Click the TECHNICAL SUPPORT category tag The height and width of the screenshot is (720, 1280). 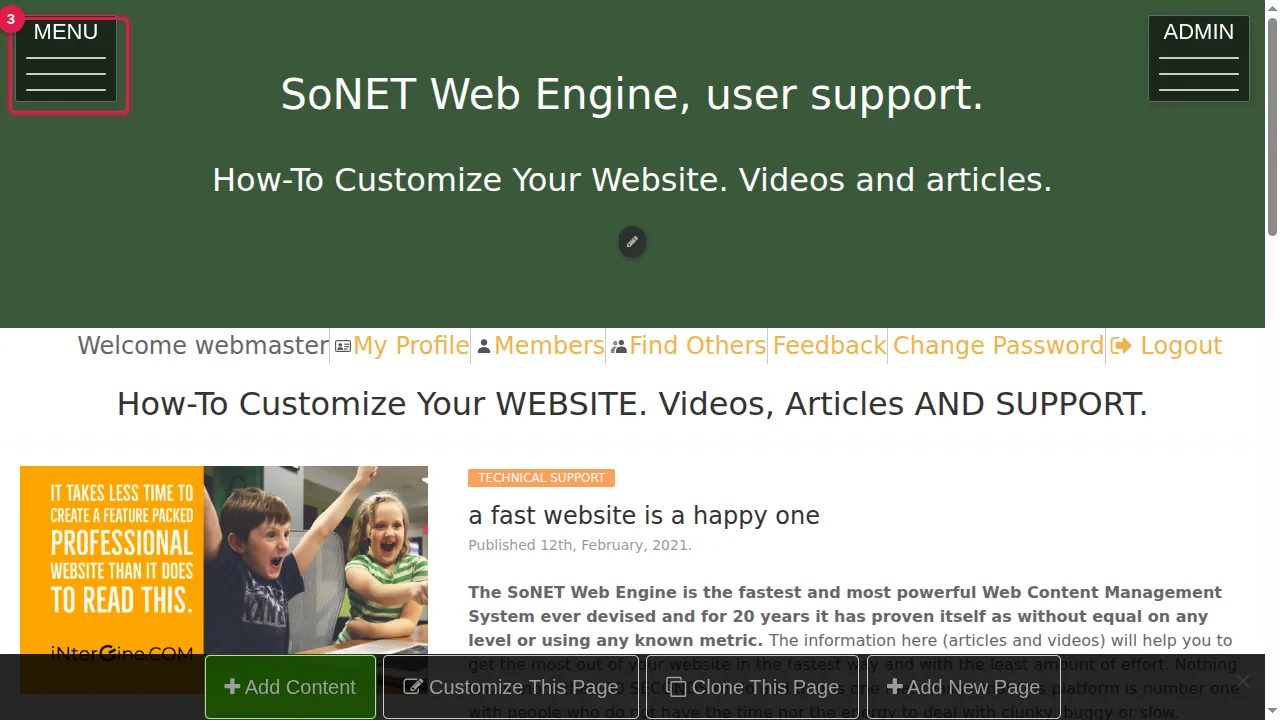click(x=541, y=478)
